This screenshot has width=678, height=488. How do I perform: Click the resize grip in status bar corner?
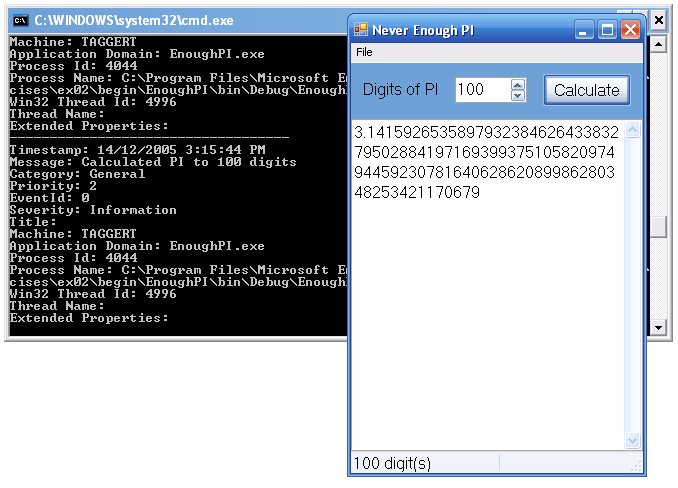[x=635, y=467]
